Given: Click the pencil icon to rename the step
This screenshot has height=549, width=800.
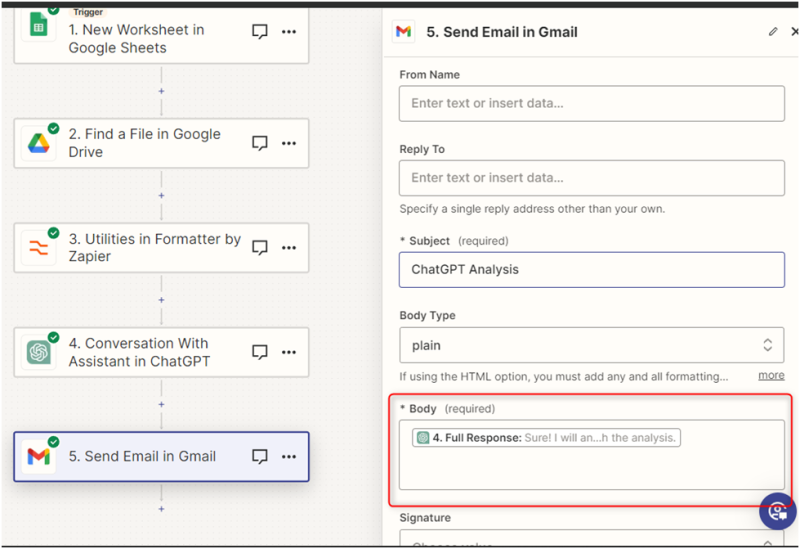Looking at the screenshot, I should pyautogui.click(x=773, y=32).
